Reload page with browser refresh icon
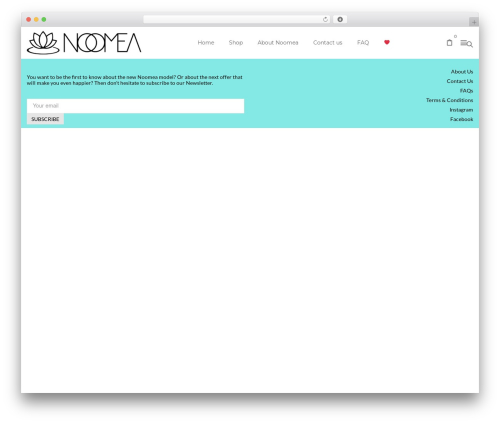The width and height of the screenshot is (500, 423). point(325,19)
